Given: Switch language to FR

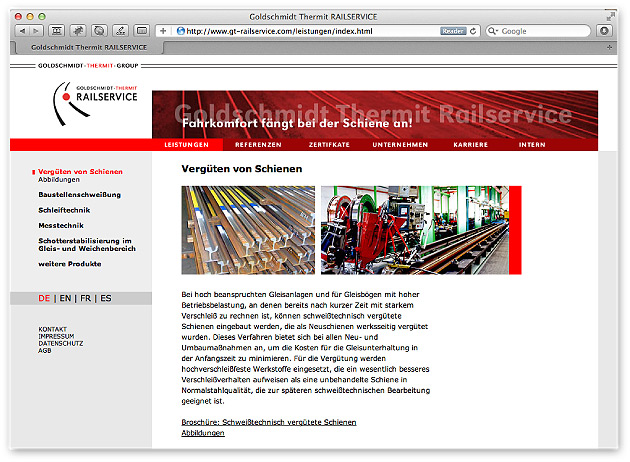Looking at the screenshot, I should (86, 298).
